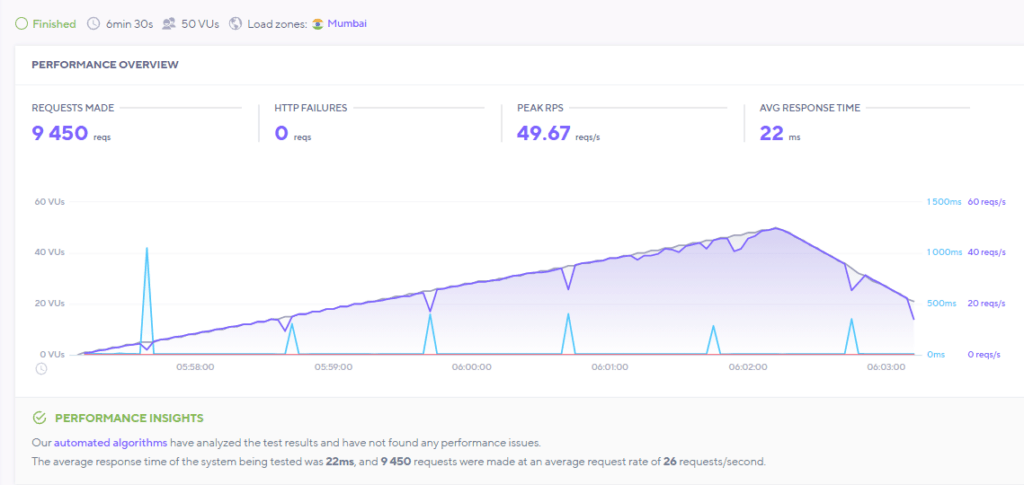Click the users icon beside 50 VUs
This screenshot has width=1024, height=485.
[x=169, y=23]
